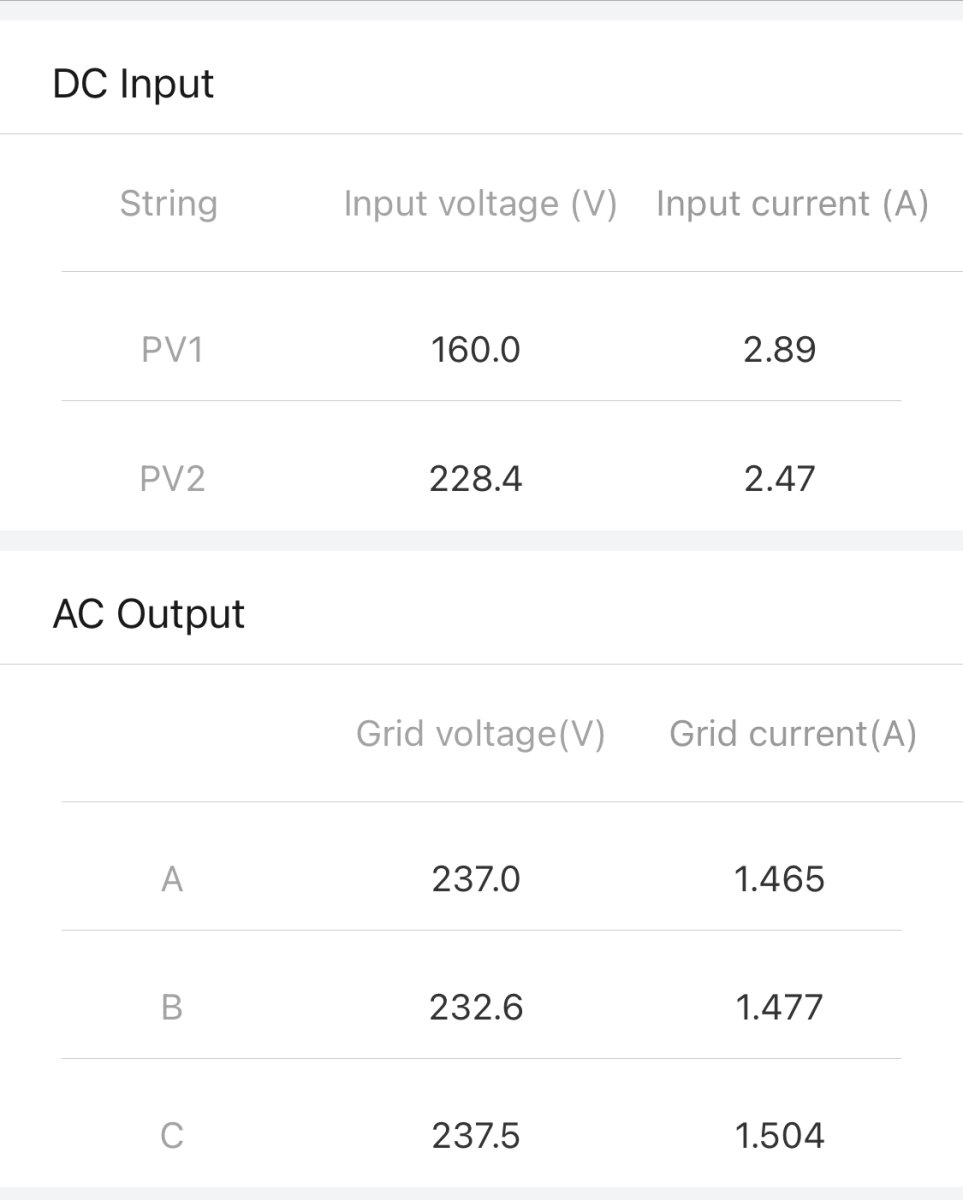This screenshot has height=1200, width=963.
Task: Click the phase B row label
Action: pyautogui.click(x=172, y=1008)
